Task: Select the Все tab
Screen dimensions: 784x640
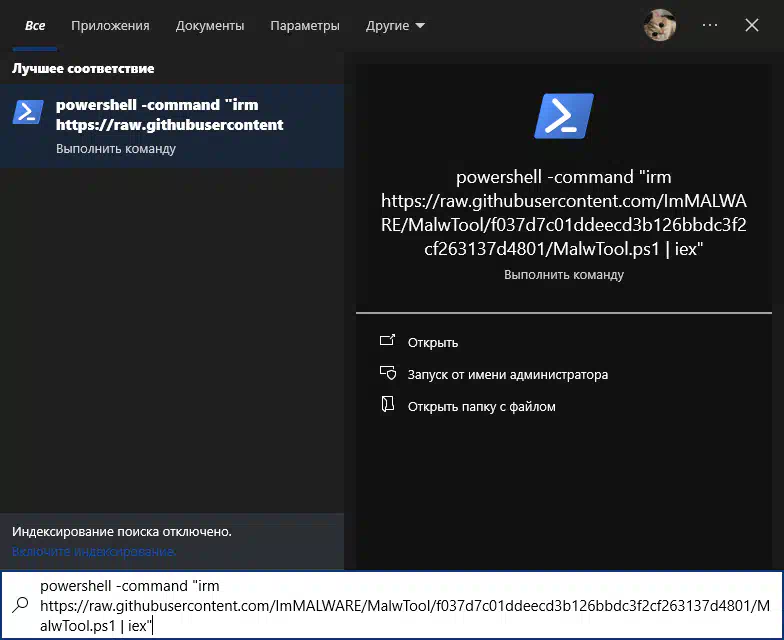Action: pyautogui.click(x=35, y=26)
